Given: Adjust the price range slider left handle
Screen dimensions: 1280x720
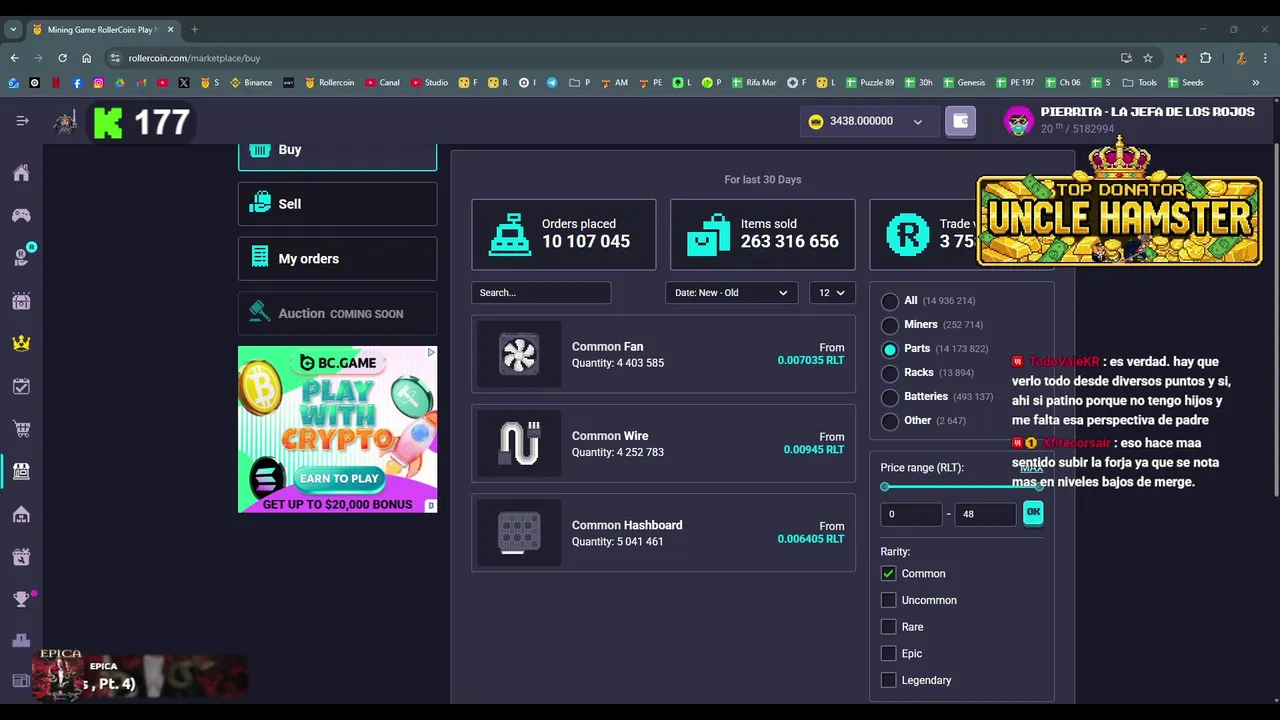Looking at the screenshot, I should click(x=885, y=487).
